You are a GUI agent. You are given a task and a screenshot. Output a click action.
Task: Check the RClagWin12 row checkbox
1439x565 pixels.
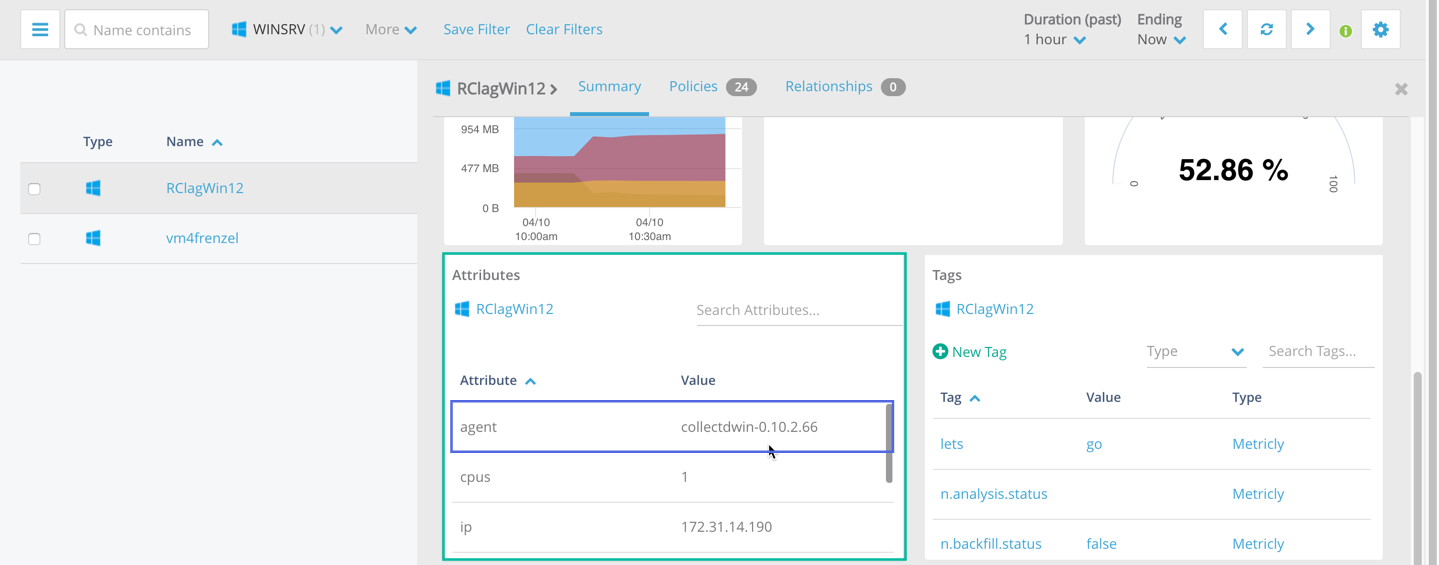(34, 189)
